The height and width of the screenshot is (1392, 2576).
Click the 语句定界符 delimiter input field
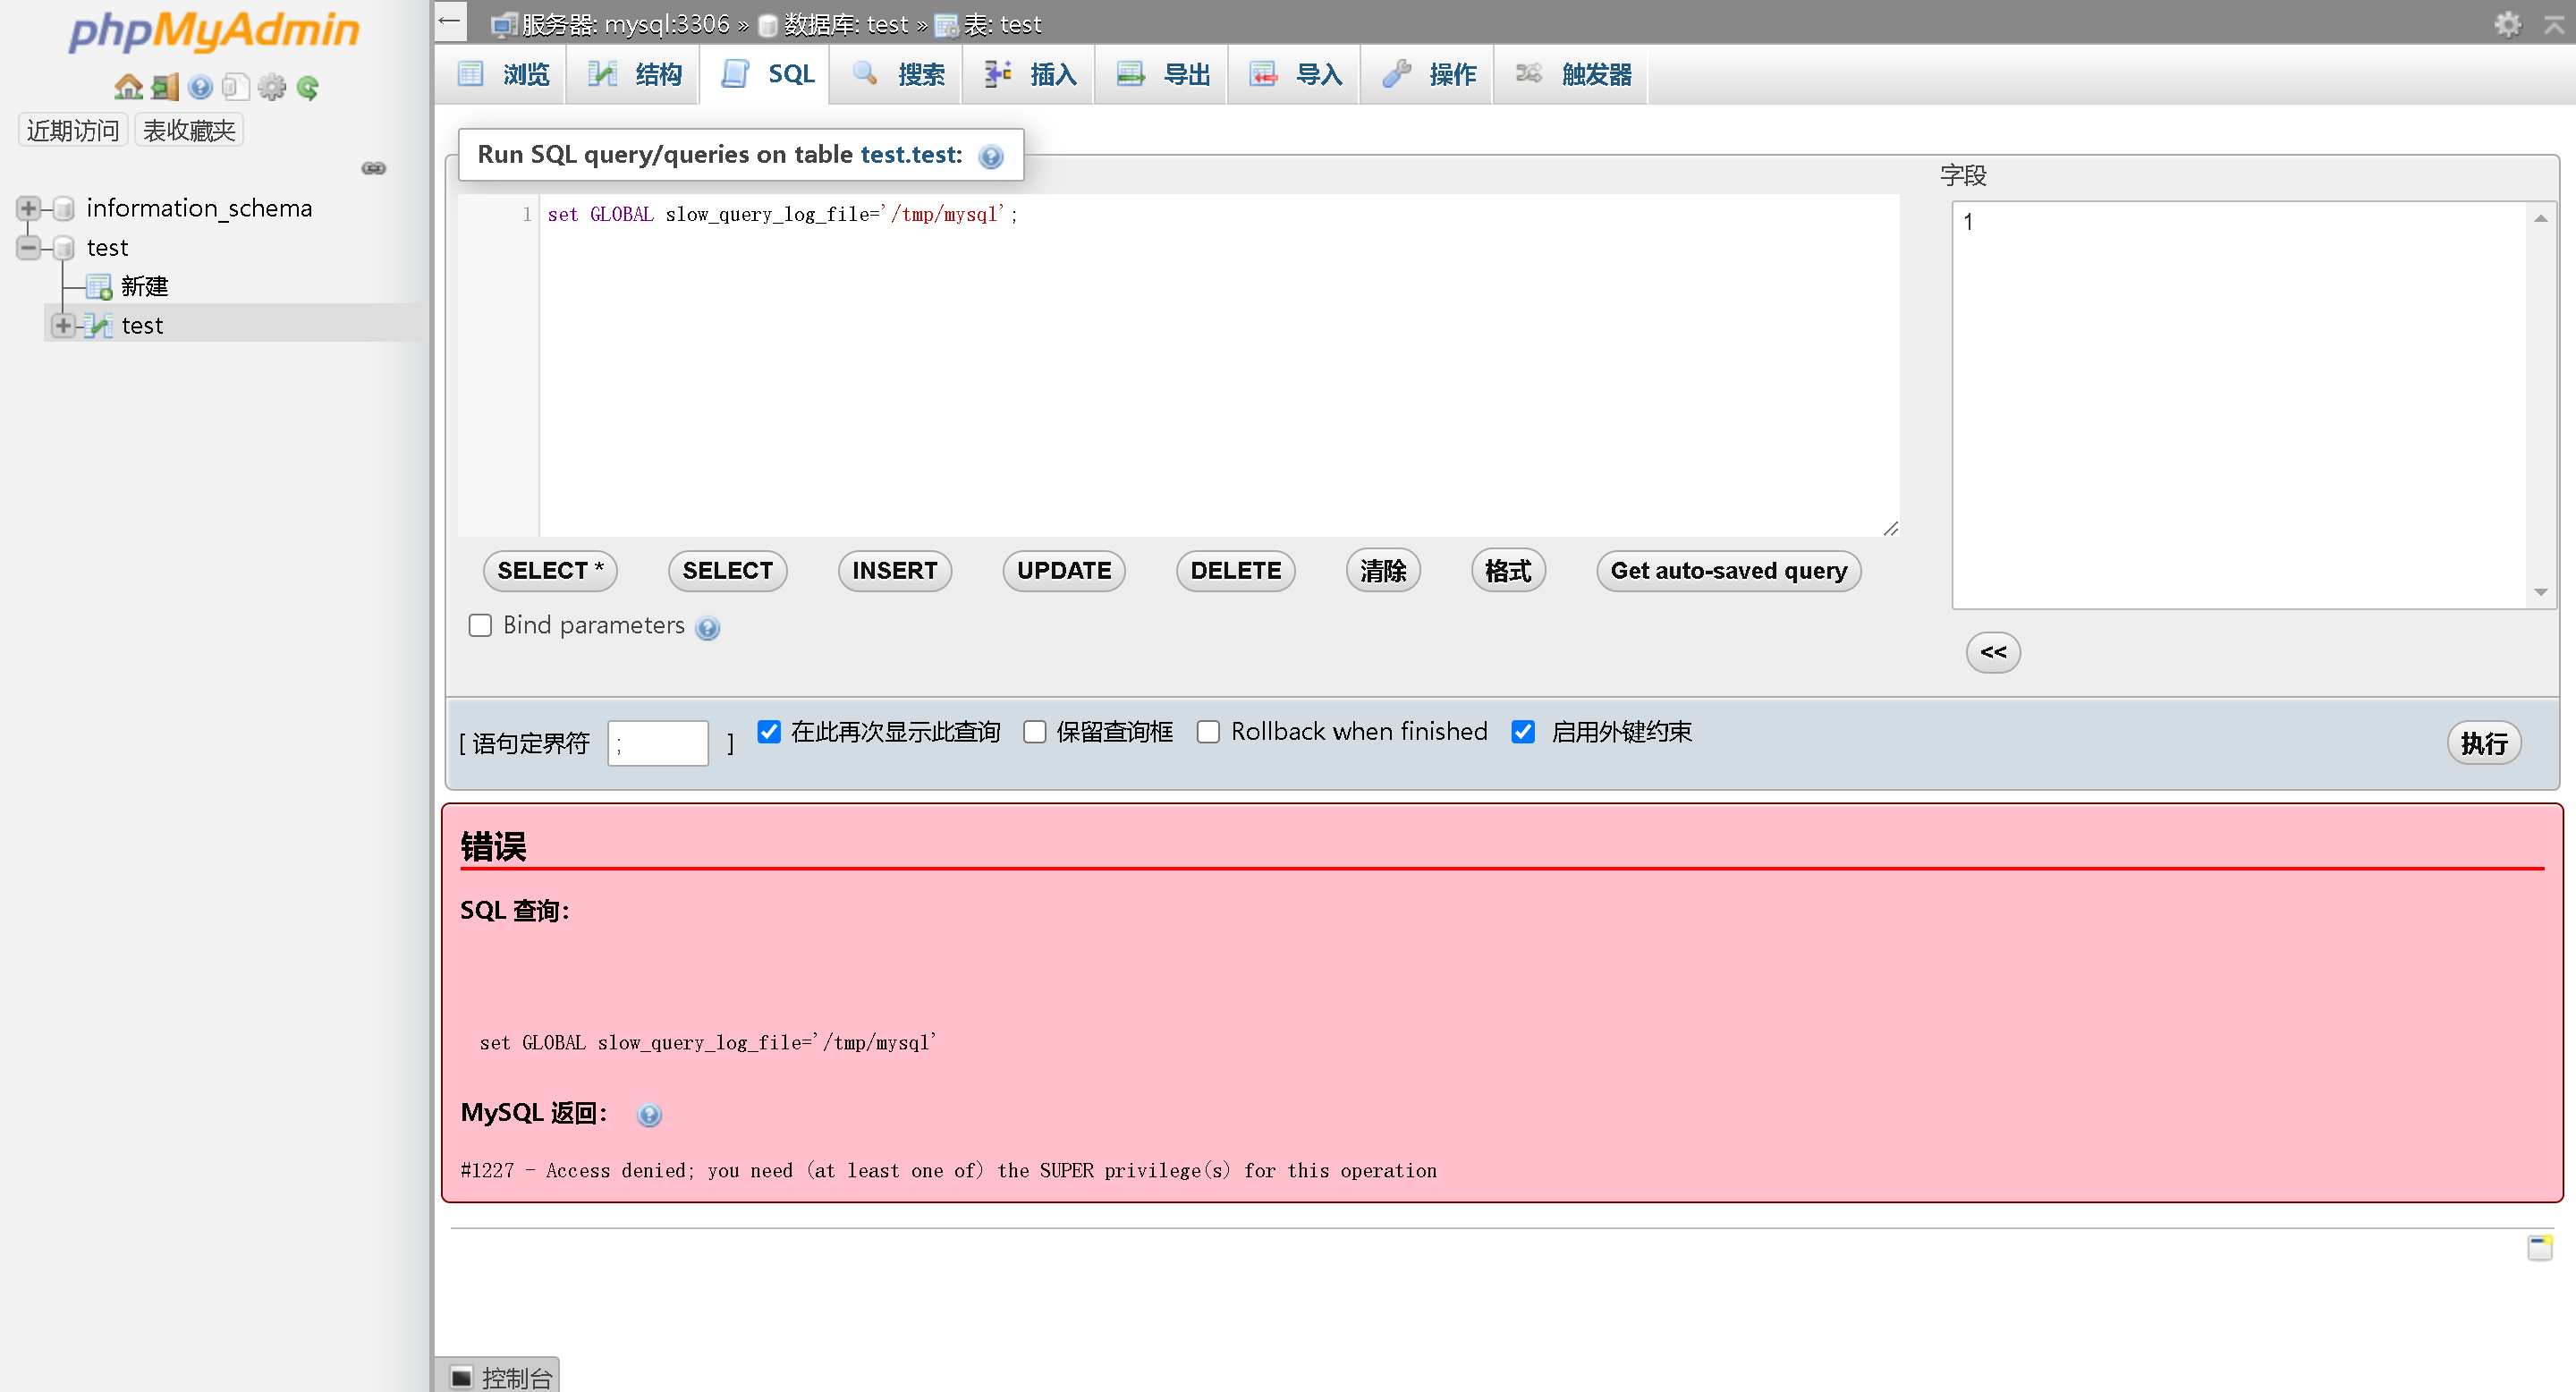(657, 743)
